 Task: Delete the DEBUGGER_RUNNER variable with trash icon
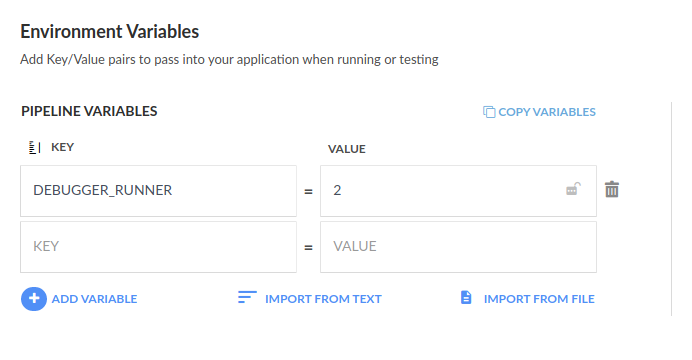(612, 189)
